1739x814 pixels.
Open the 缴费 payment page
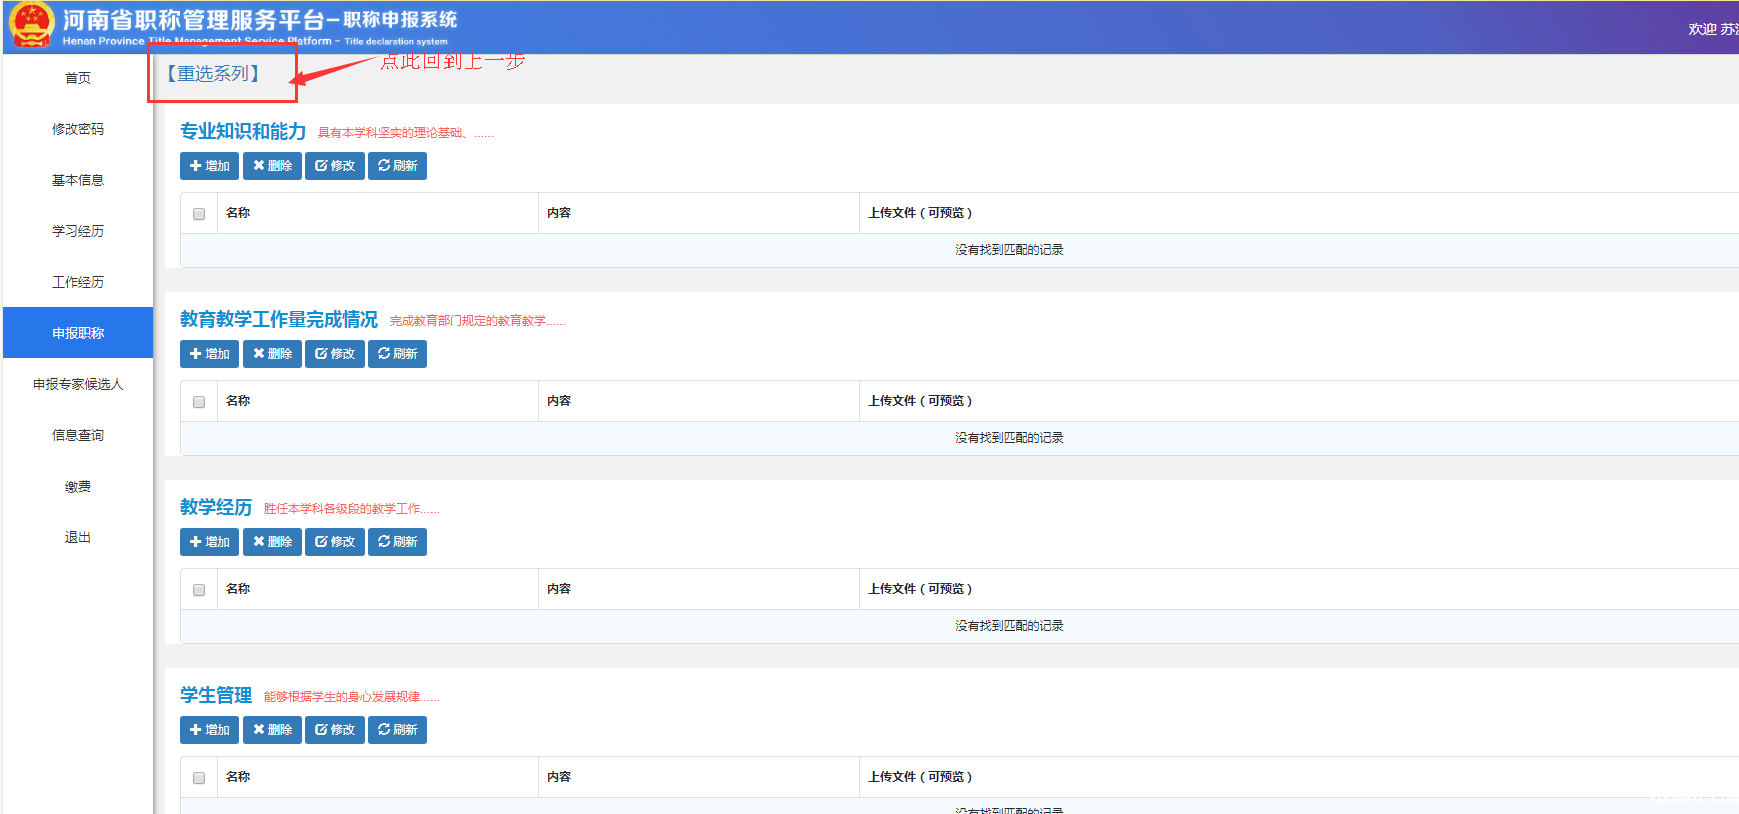pos(78,486)
